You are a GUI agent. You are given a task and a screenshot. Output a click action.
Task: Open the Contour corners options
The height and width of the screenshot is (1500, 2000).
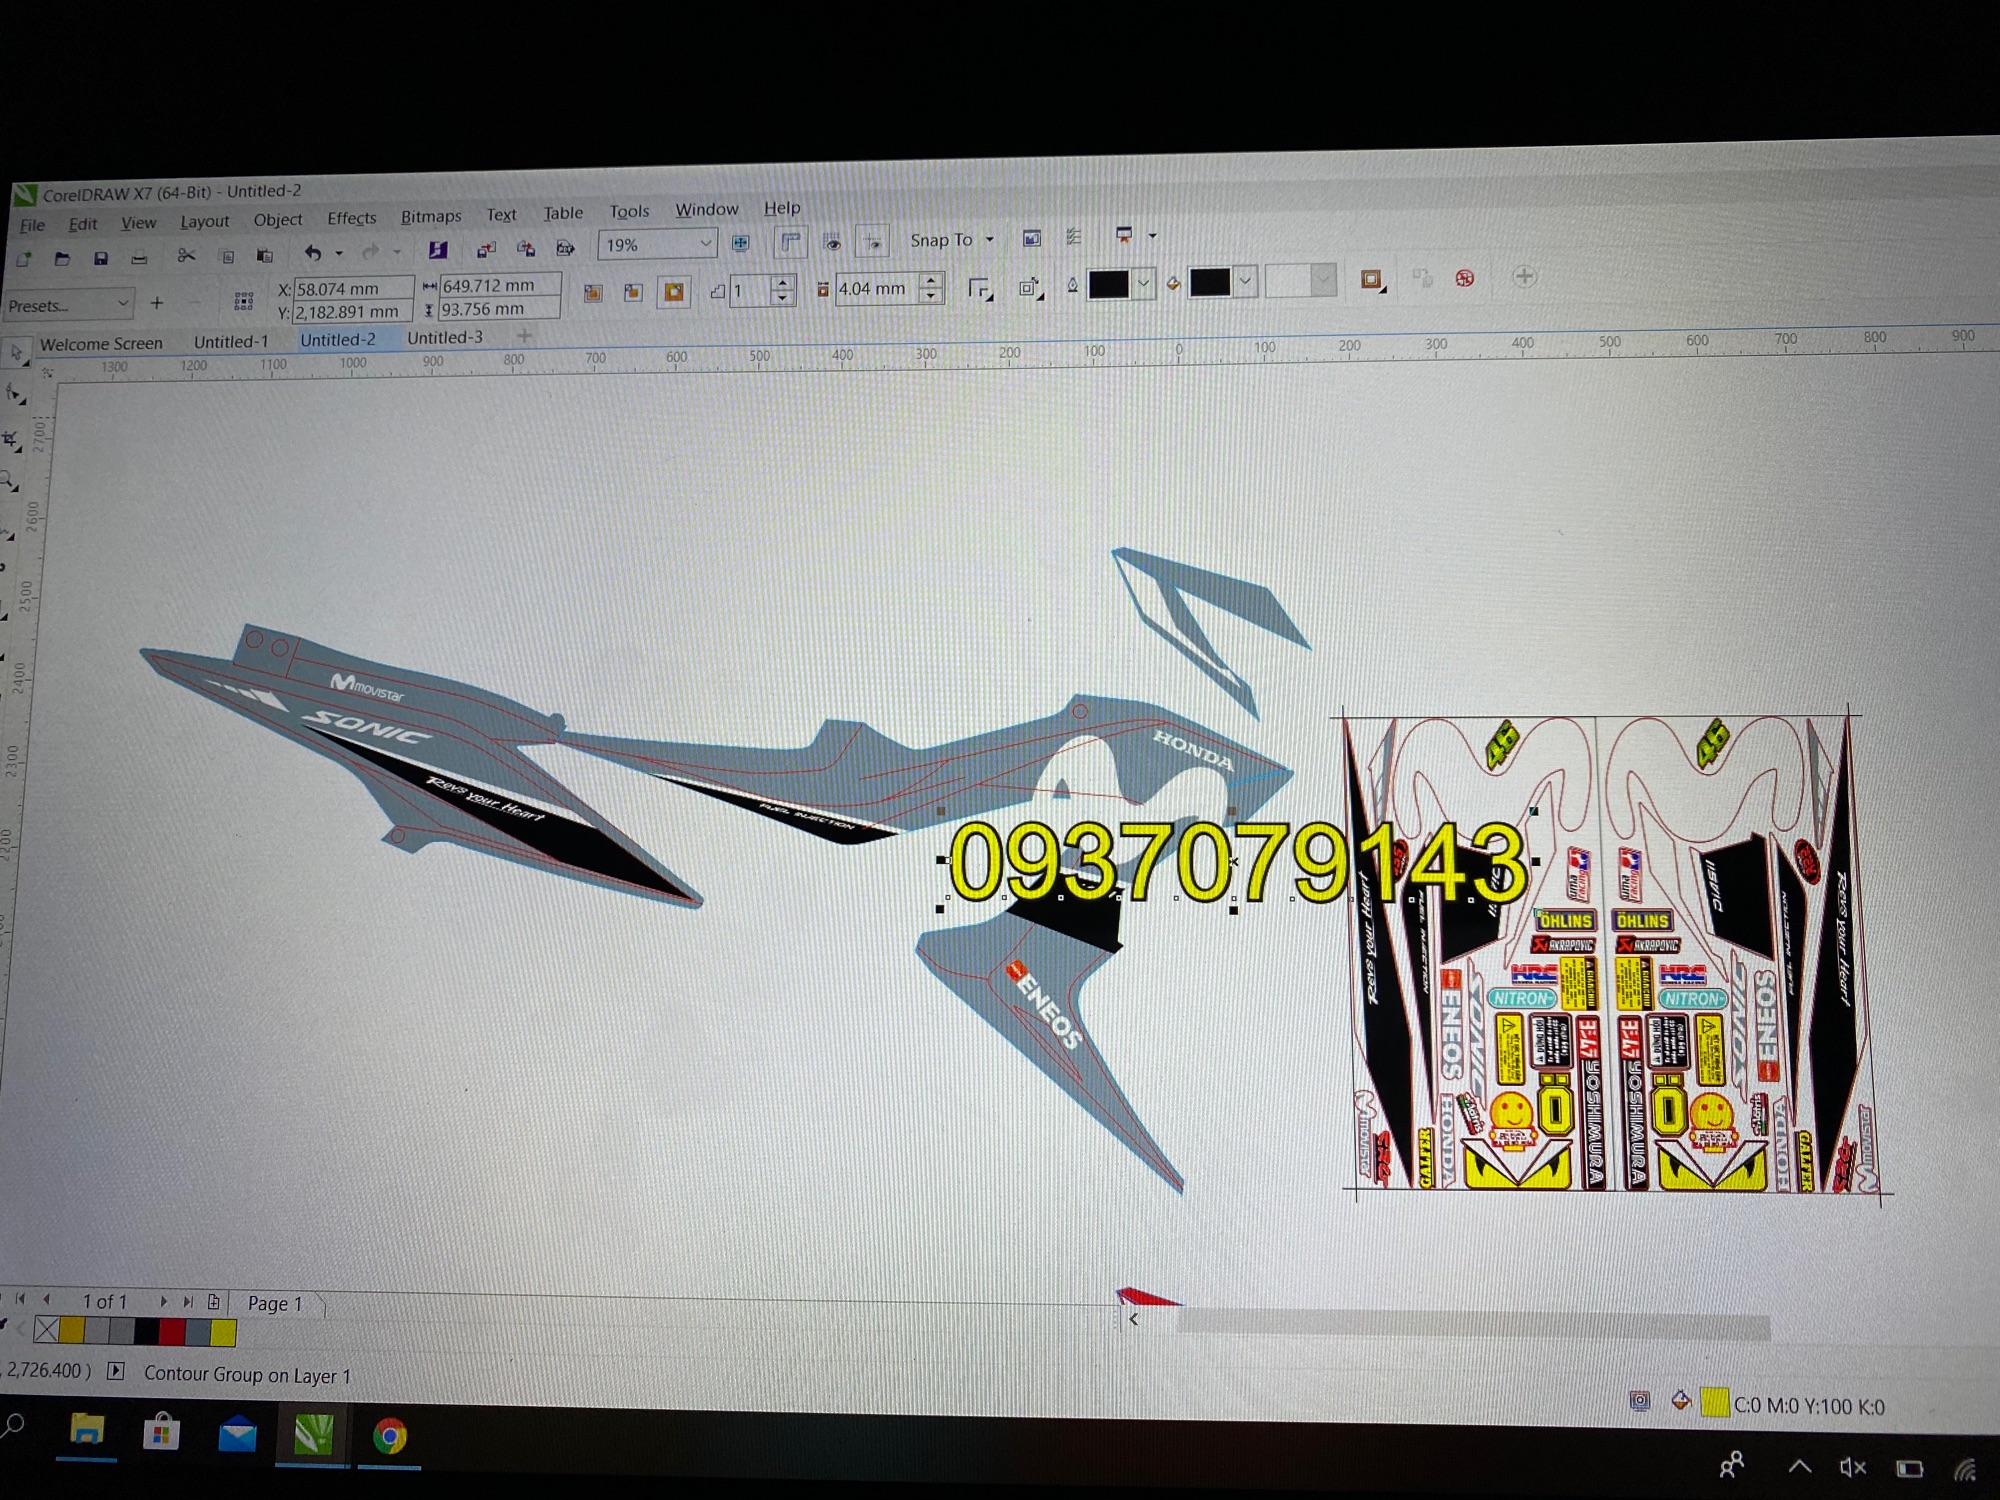980,289
